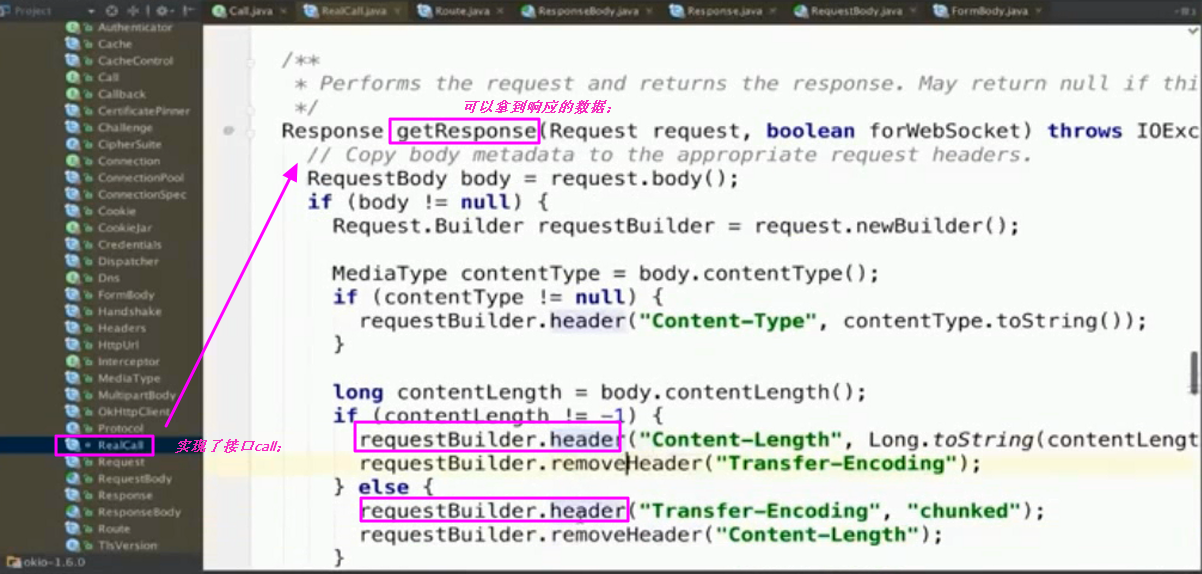Select the Dispatcher class in project tree
The height and width of the screenshot is (574, 1202).
127,261
